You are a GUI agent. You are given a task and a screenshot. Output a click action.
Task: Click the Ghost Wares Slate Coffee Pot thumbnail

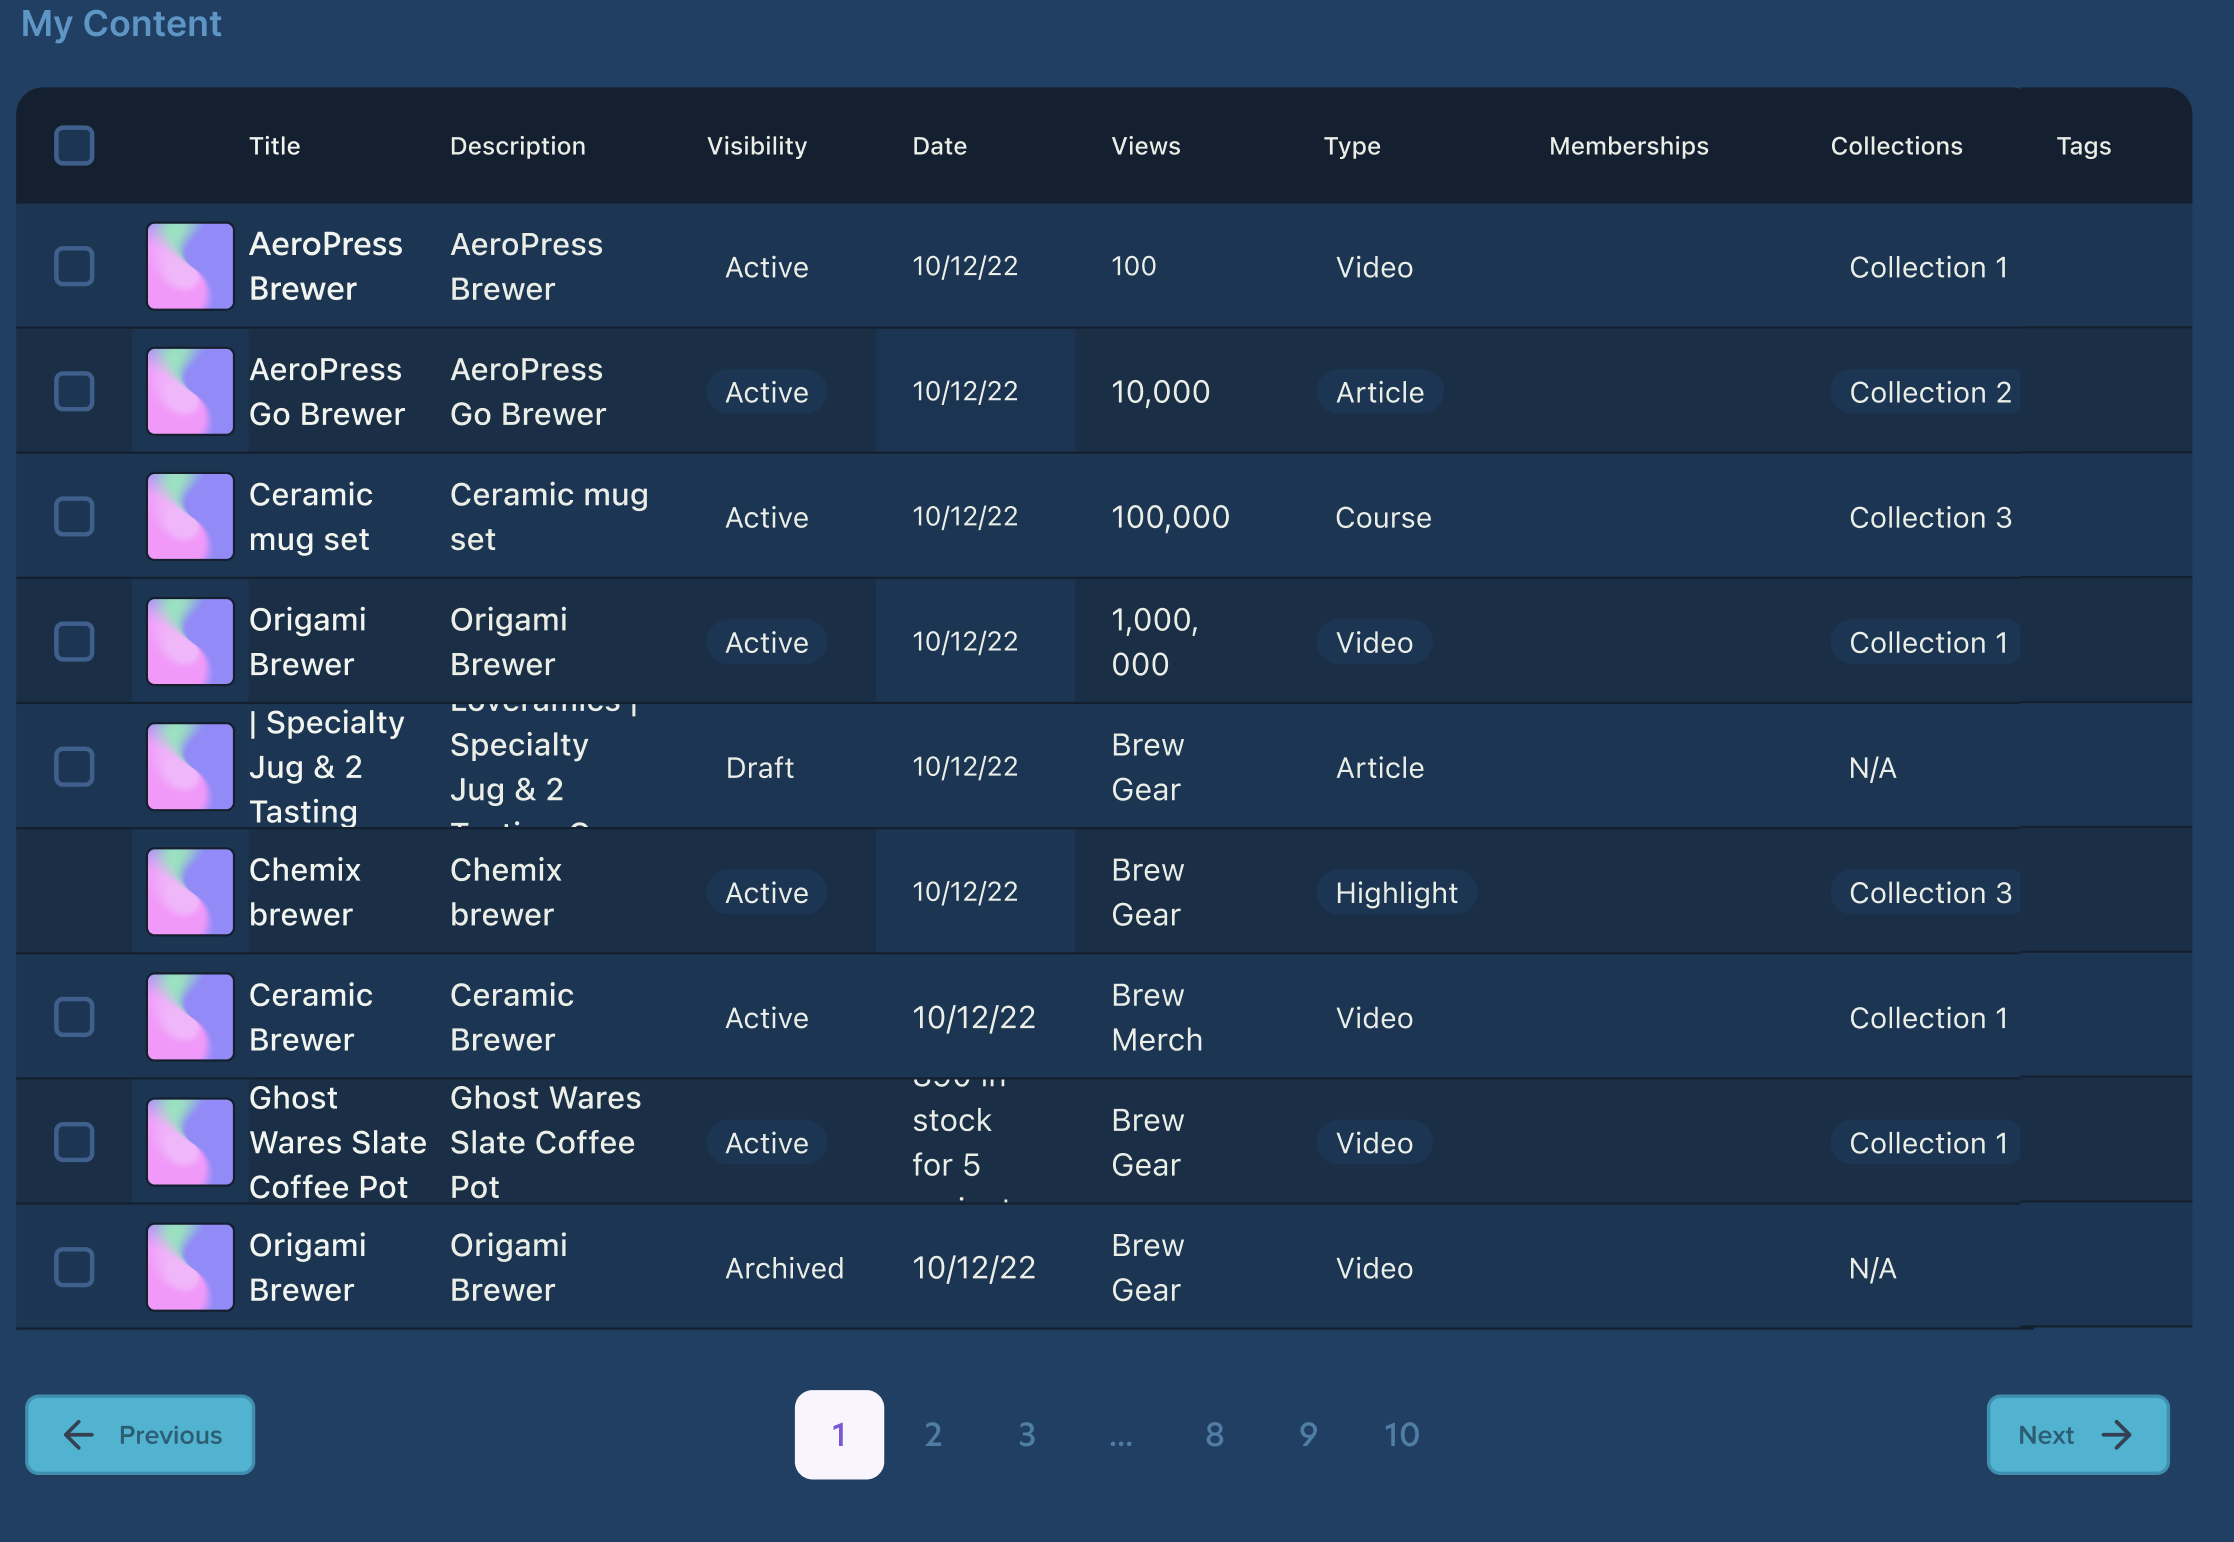(190, 1141)
